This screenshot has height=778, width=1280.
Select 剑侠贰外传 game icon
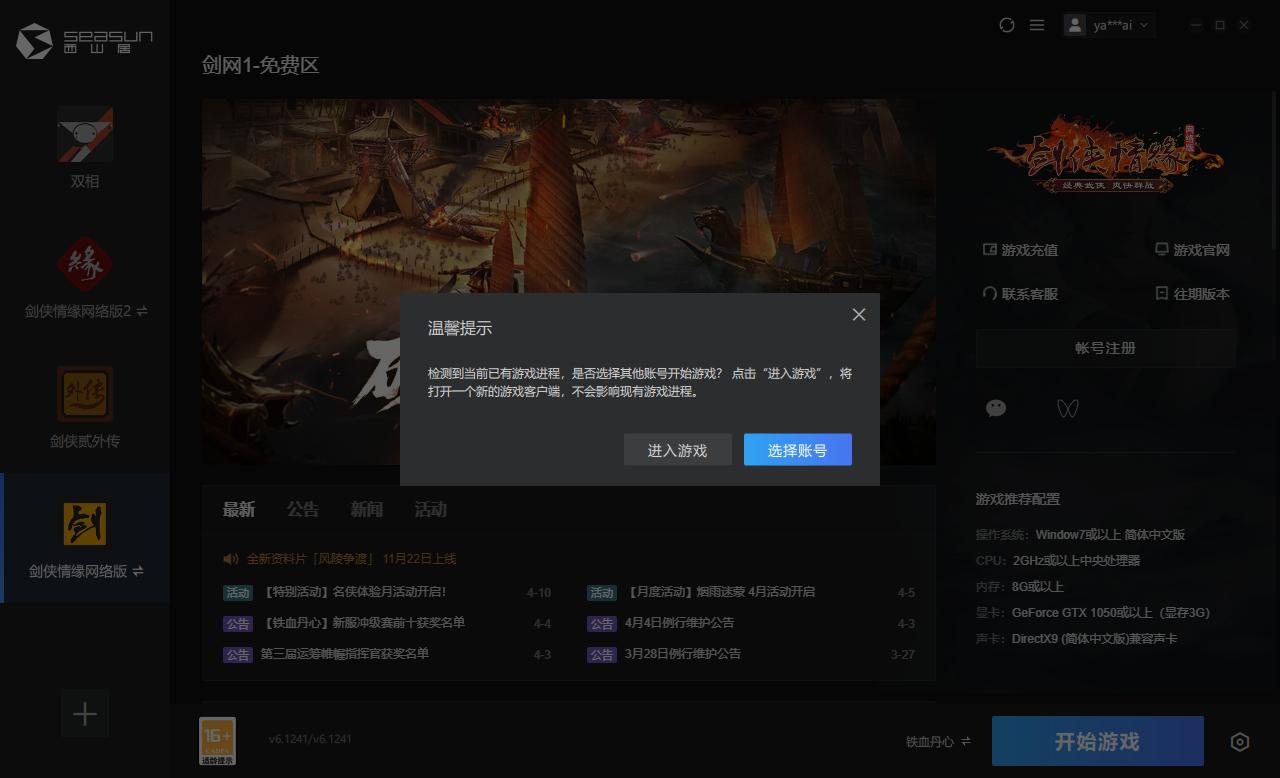click(85, 394)
